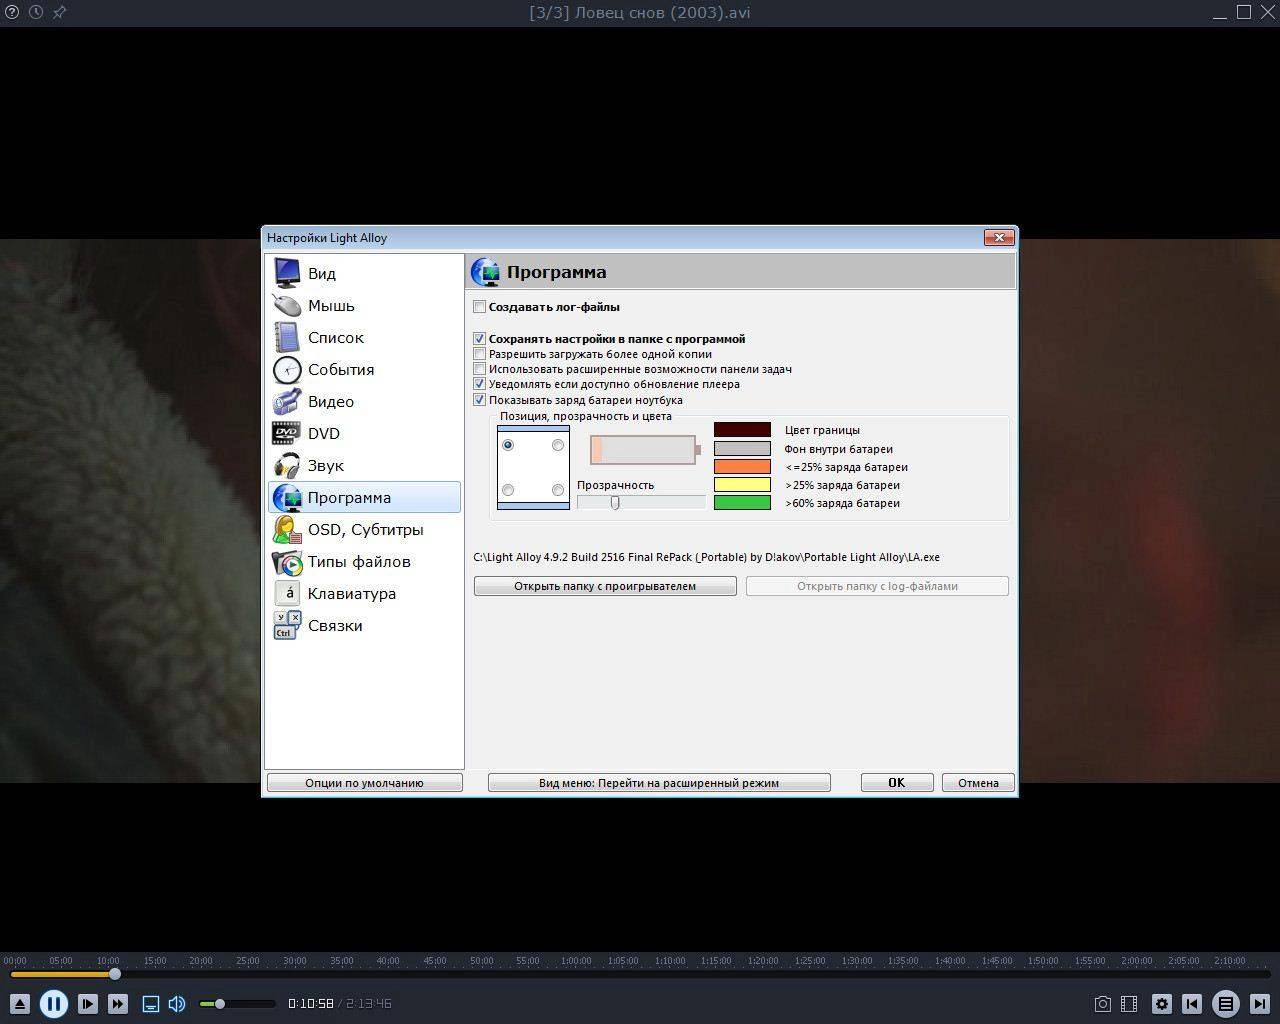
Task: Select the Программа settings section
Action: (364, 497)
